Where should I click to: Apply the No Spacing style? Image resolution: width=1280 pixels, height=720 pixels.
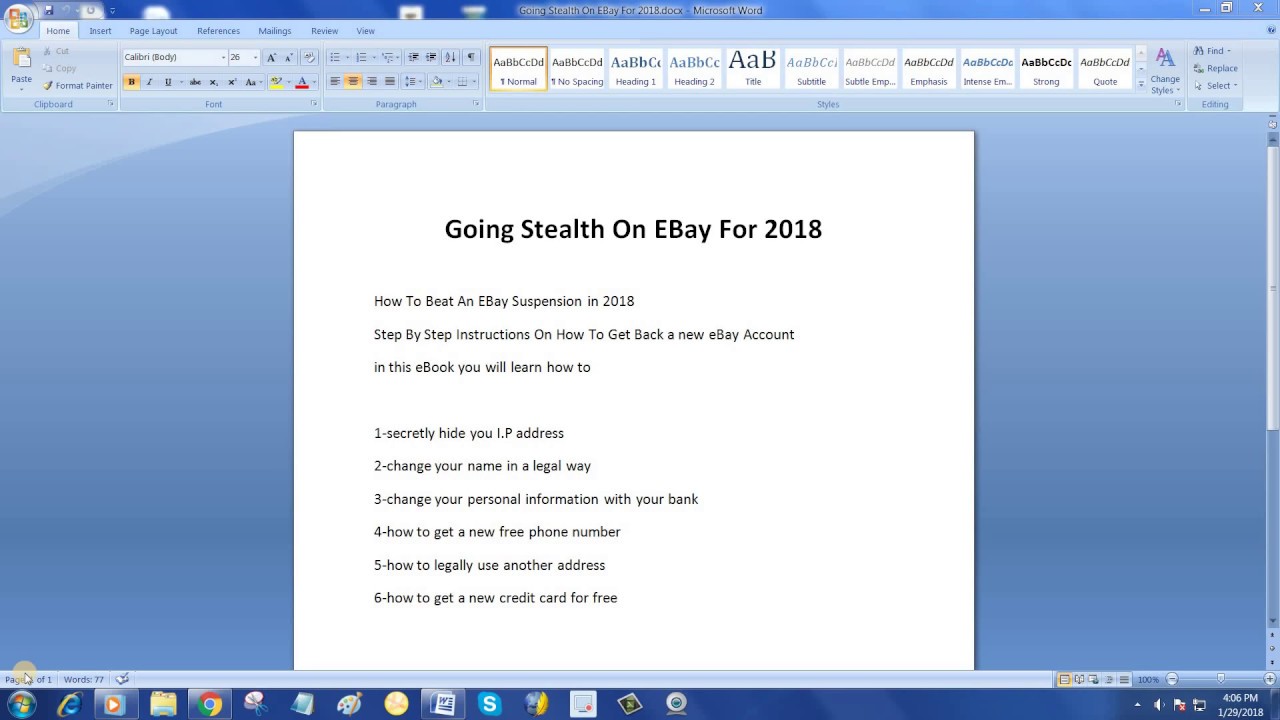577,69
